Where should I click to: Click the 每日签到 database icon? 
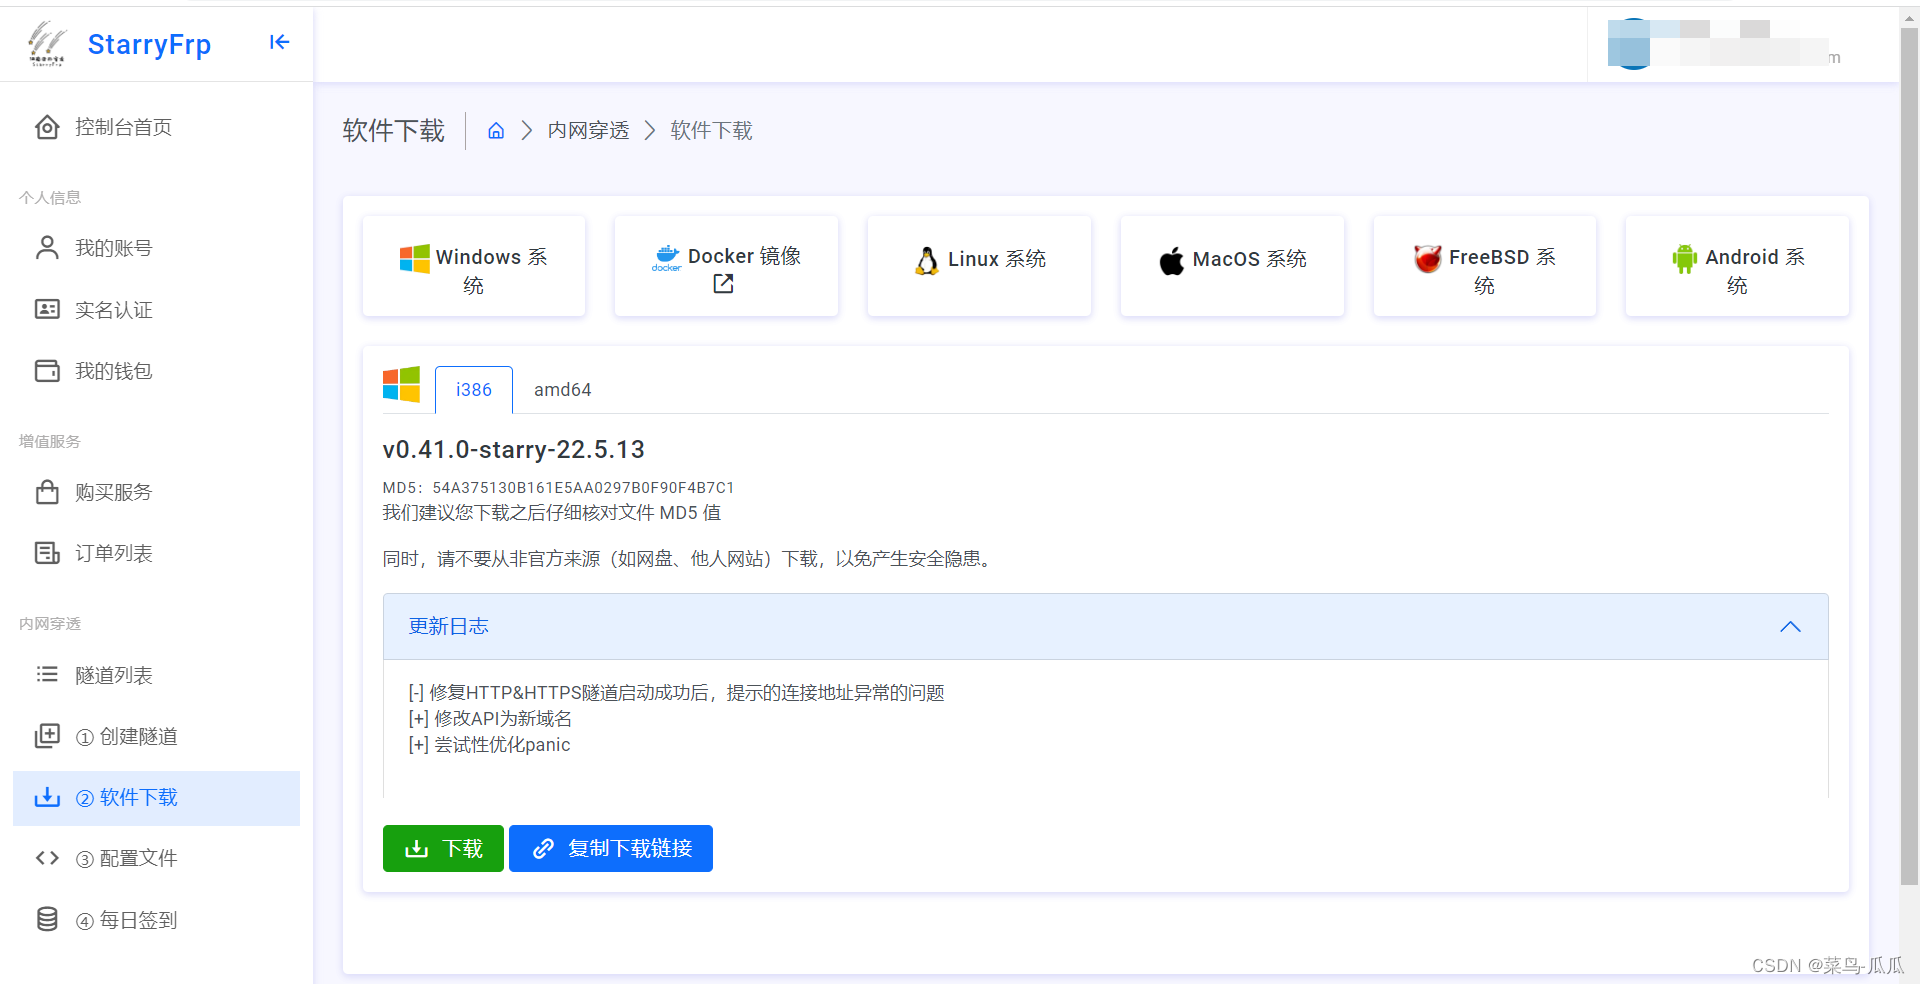[x=47, y=919]
